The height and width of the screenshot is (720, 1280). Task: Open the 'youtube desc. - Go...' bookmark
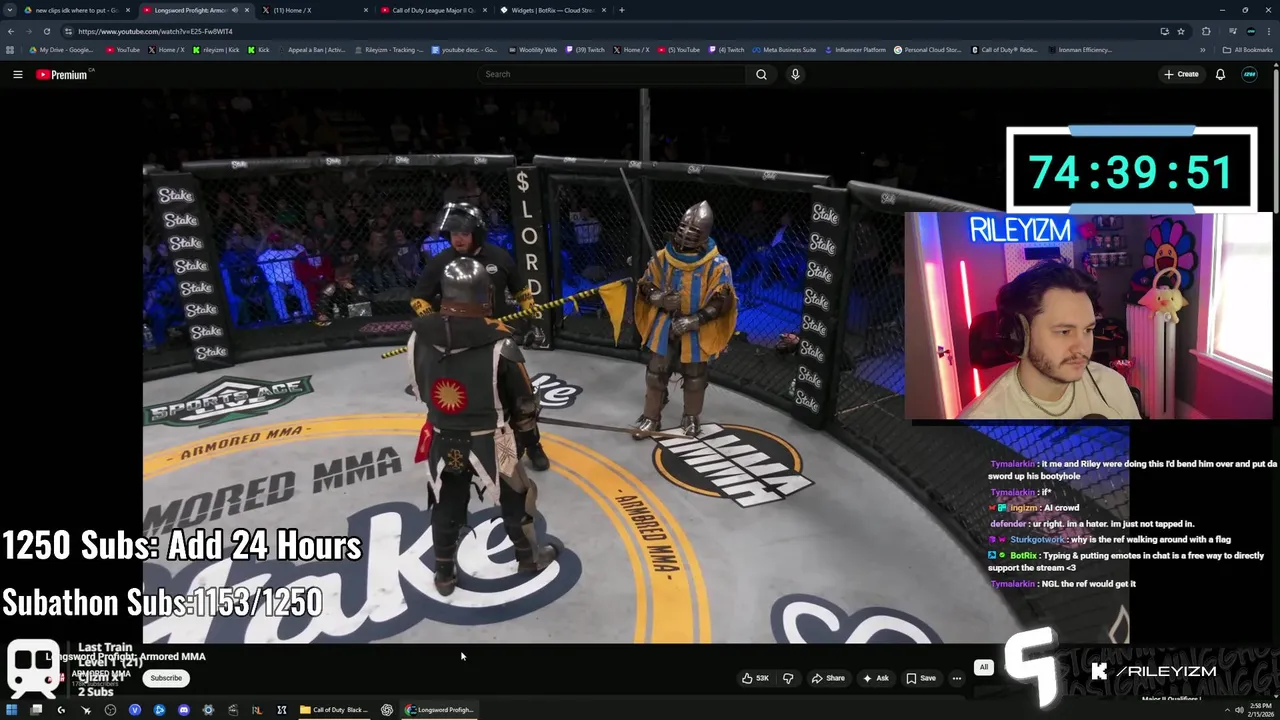[465, 50]
